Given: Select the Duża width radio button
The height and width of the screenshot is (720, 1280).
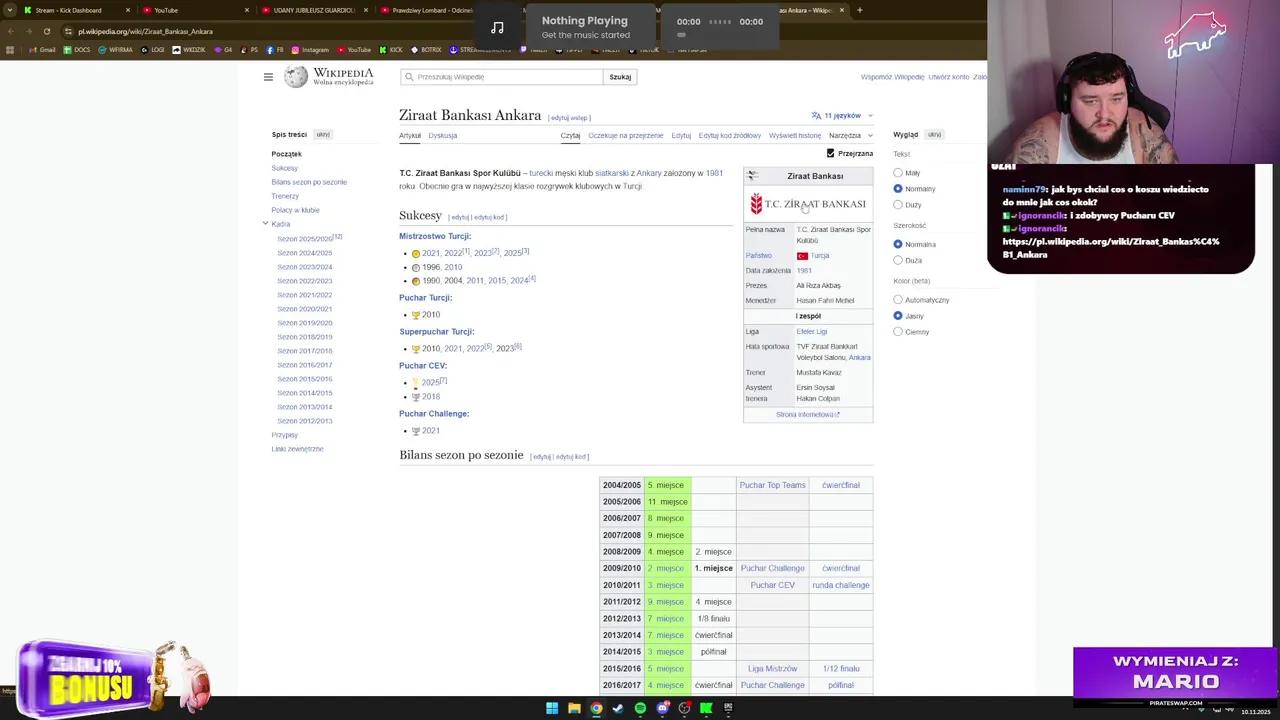Looking at the screenshot, I should (x=898, y=260).
